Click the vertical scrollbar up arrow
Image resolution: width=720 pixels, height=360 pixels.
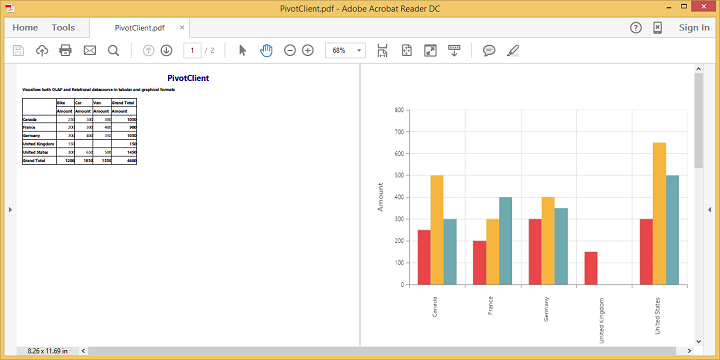point(698,69)
